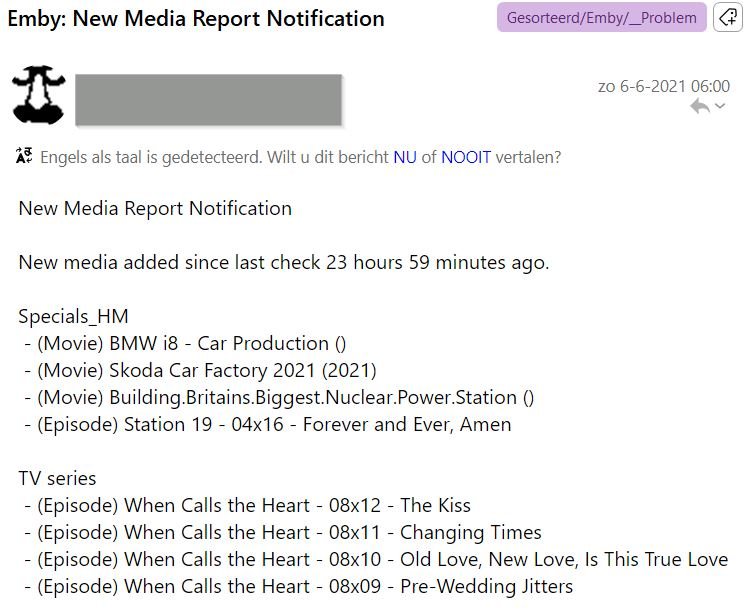Click the TV series section heading
The height and width of the screenshot is (614, 744).
(x=57, y=478)
